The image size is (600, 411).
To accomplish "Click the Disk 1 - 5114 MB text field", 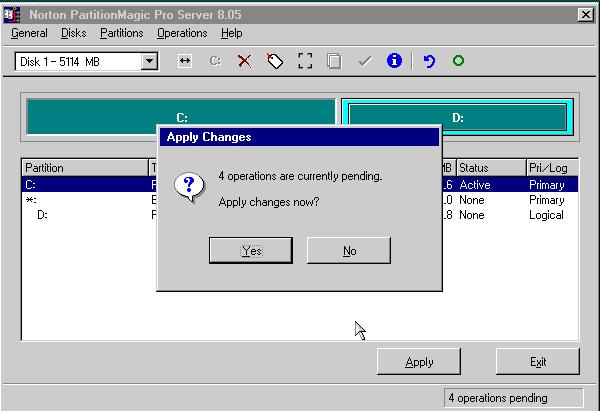I will click(78, 62).
